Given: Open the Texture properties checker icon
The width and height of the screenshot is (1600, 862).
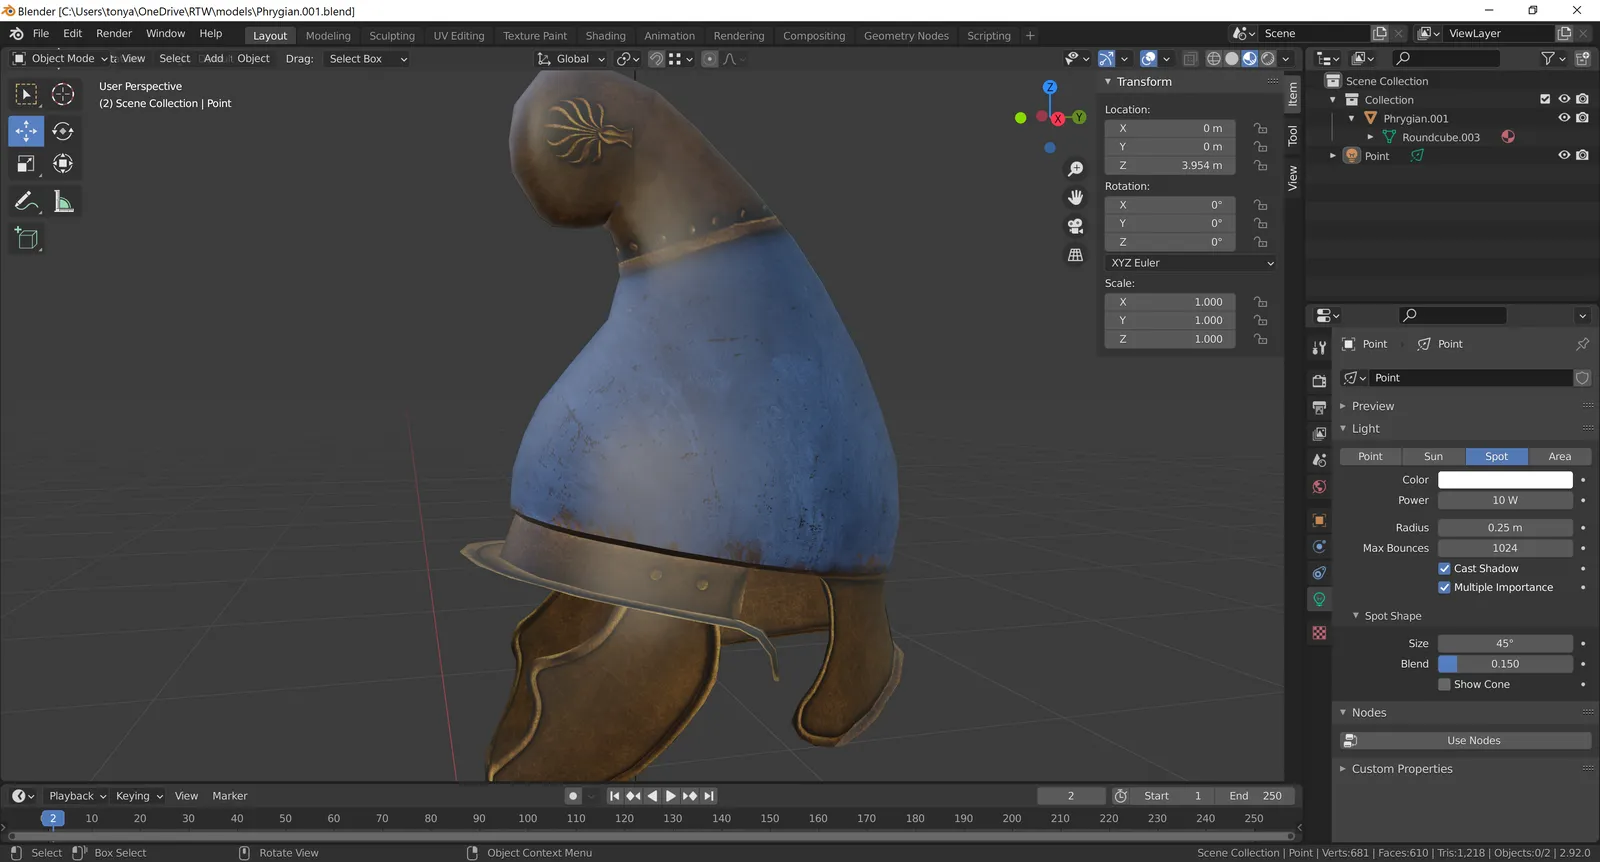Looking at the screenshot, I should coord(1319,633).
